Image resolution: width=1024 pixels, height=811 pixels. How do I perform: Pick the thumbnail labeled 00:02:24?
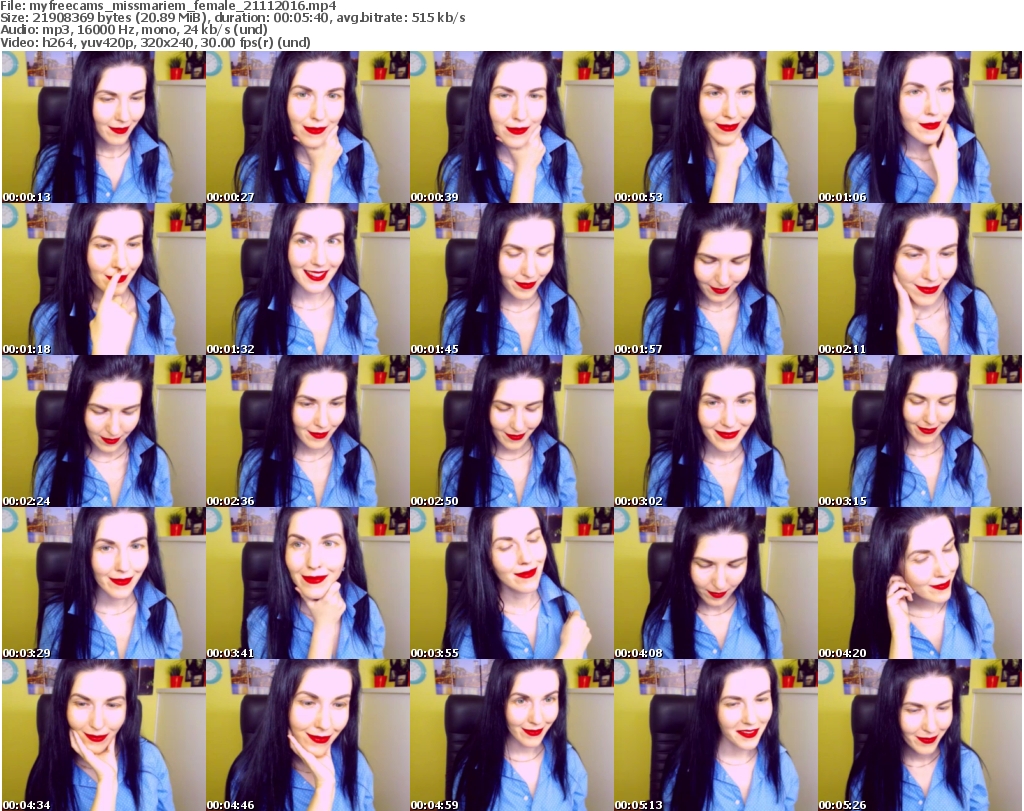(x=104, y=431)
